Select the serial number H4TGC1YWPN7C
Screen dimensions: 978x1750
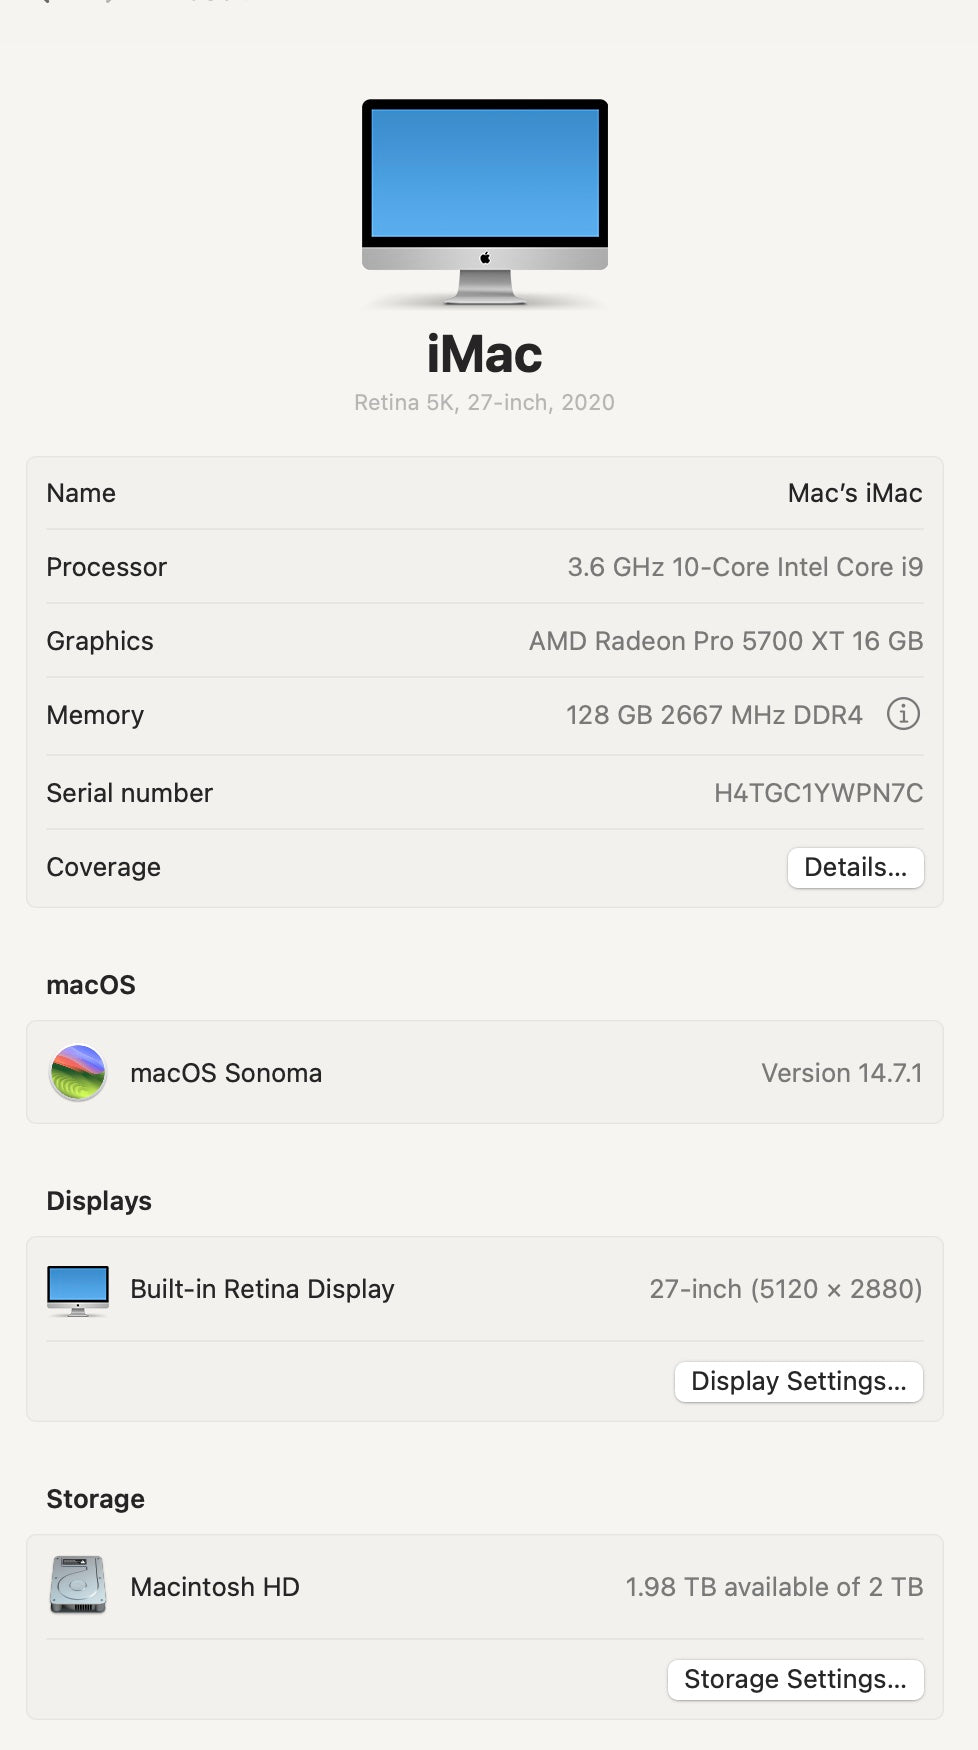(x=819, y=792)
